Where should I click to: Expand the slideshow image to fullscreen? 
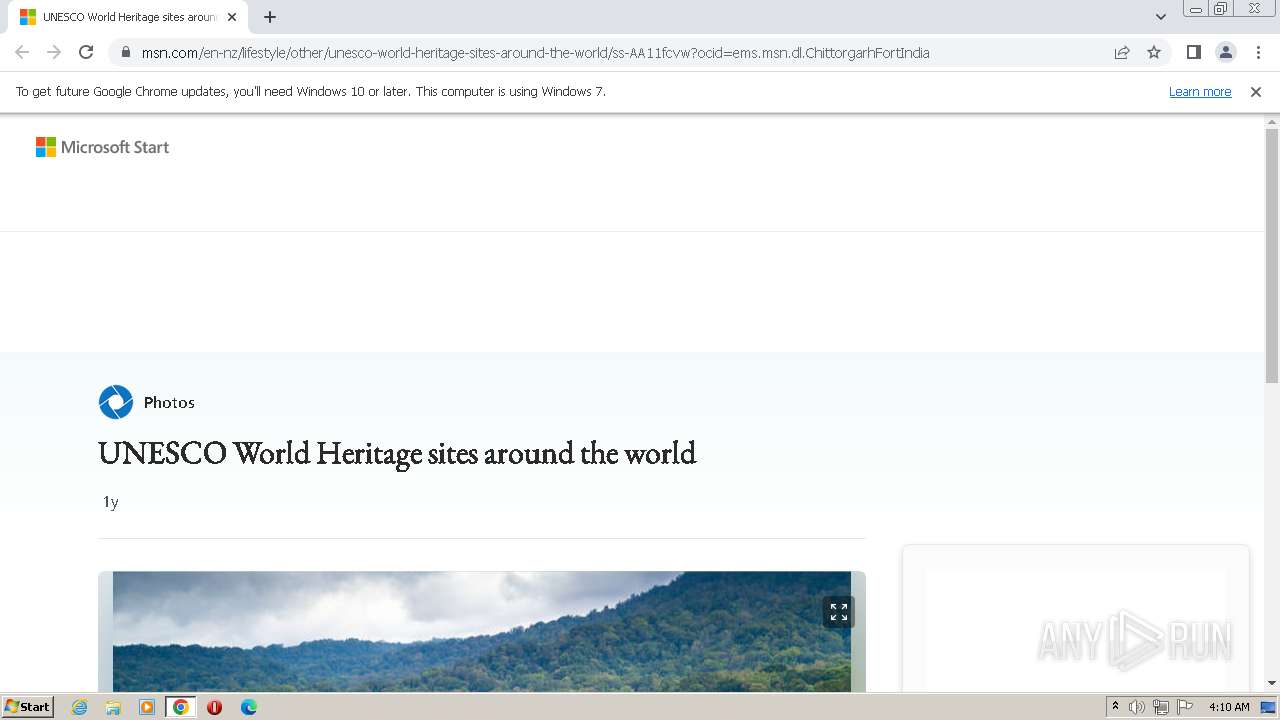tap(839, 612)
